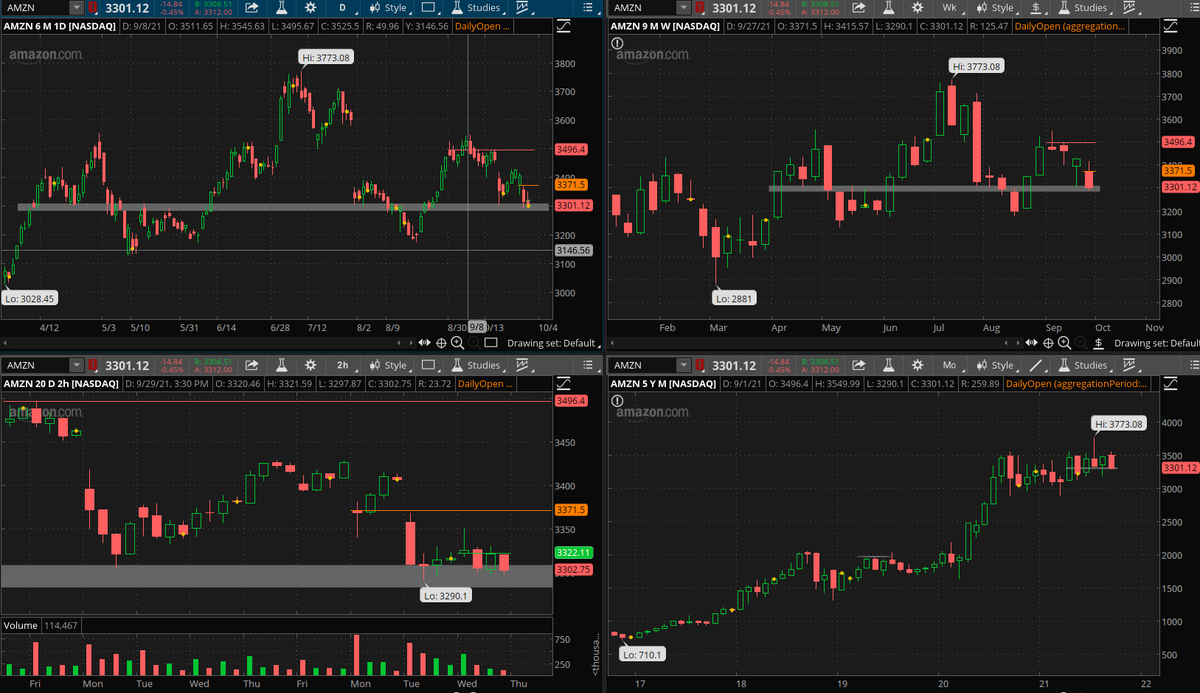Screen dimensions: 1200x693
Task: Open symbol dropdown arrow on daily chart
Action: 76,8
